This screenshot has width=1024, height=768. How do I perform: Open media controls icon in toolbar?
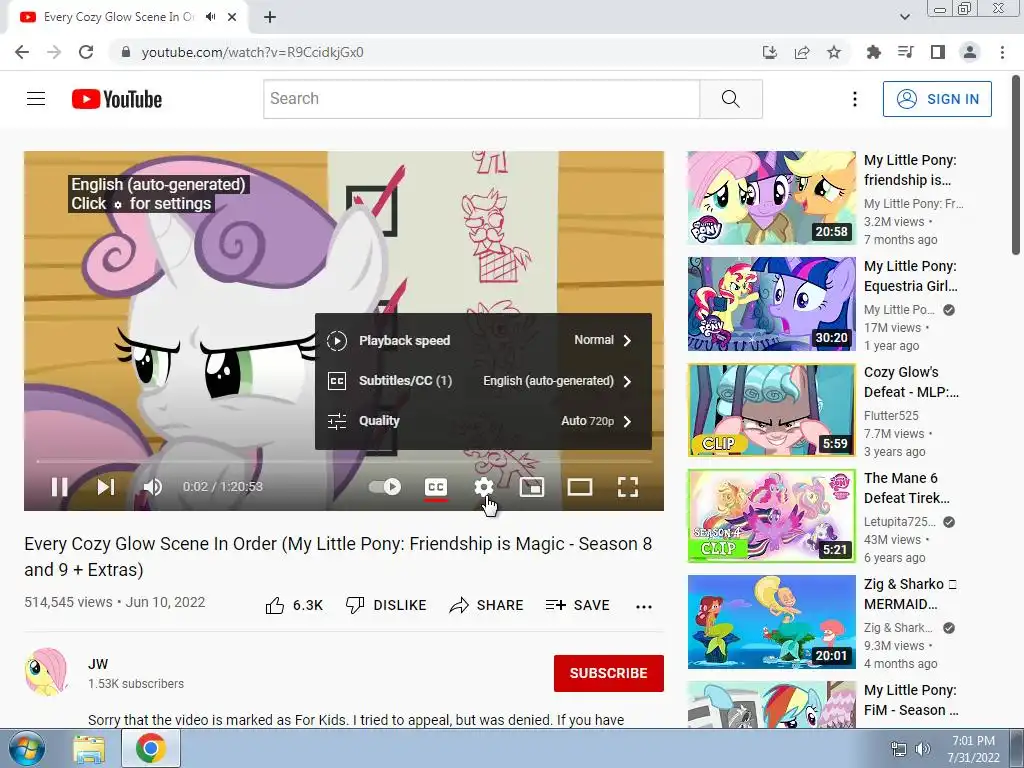(905, 52)
